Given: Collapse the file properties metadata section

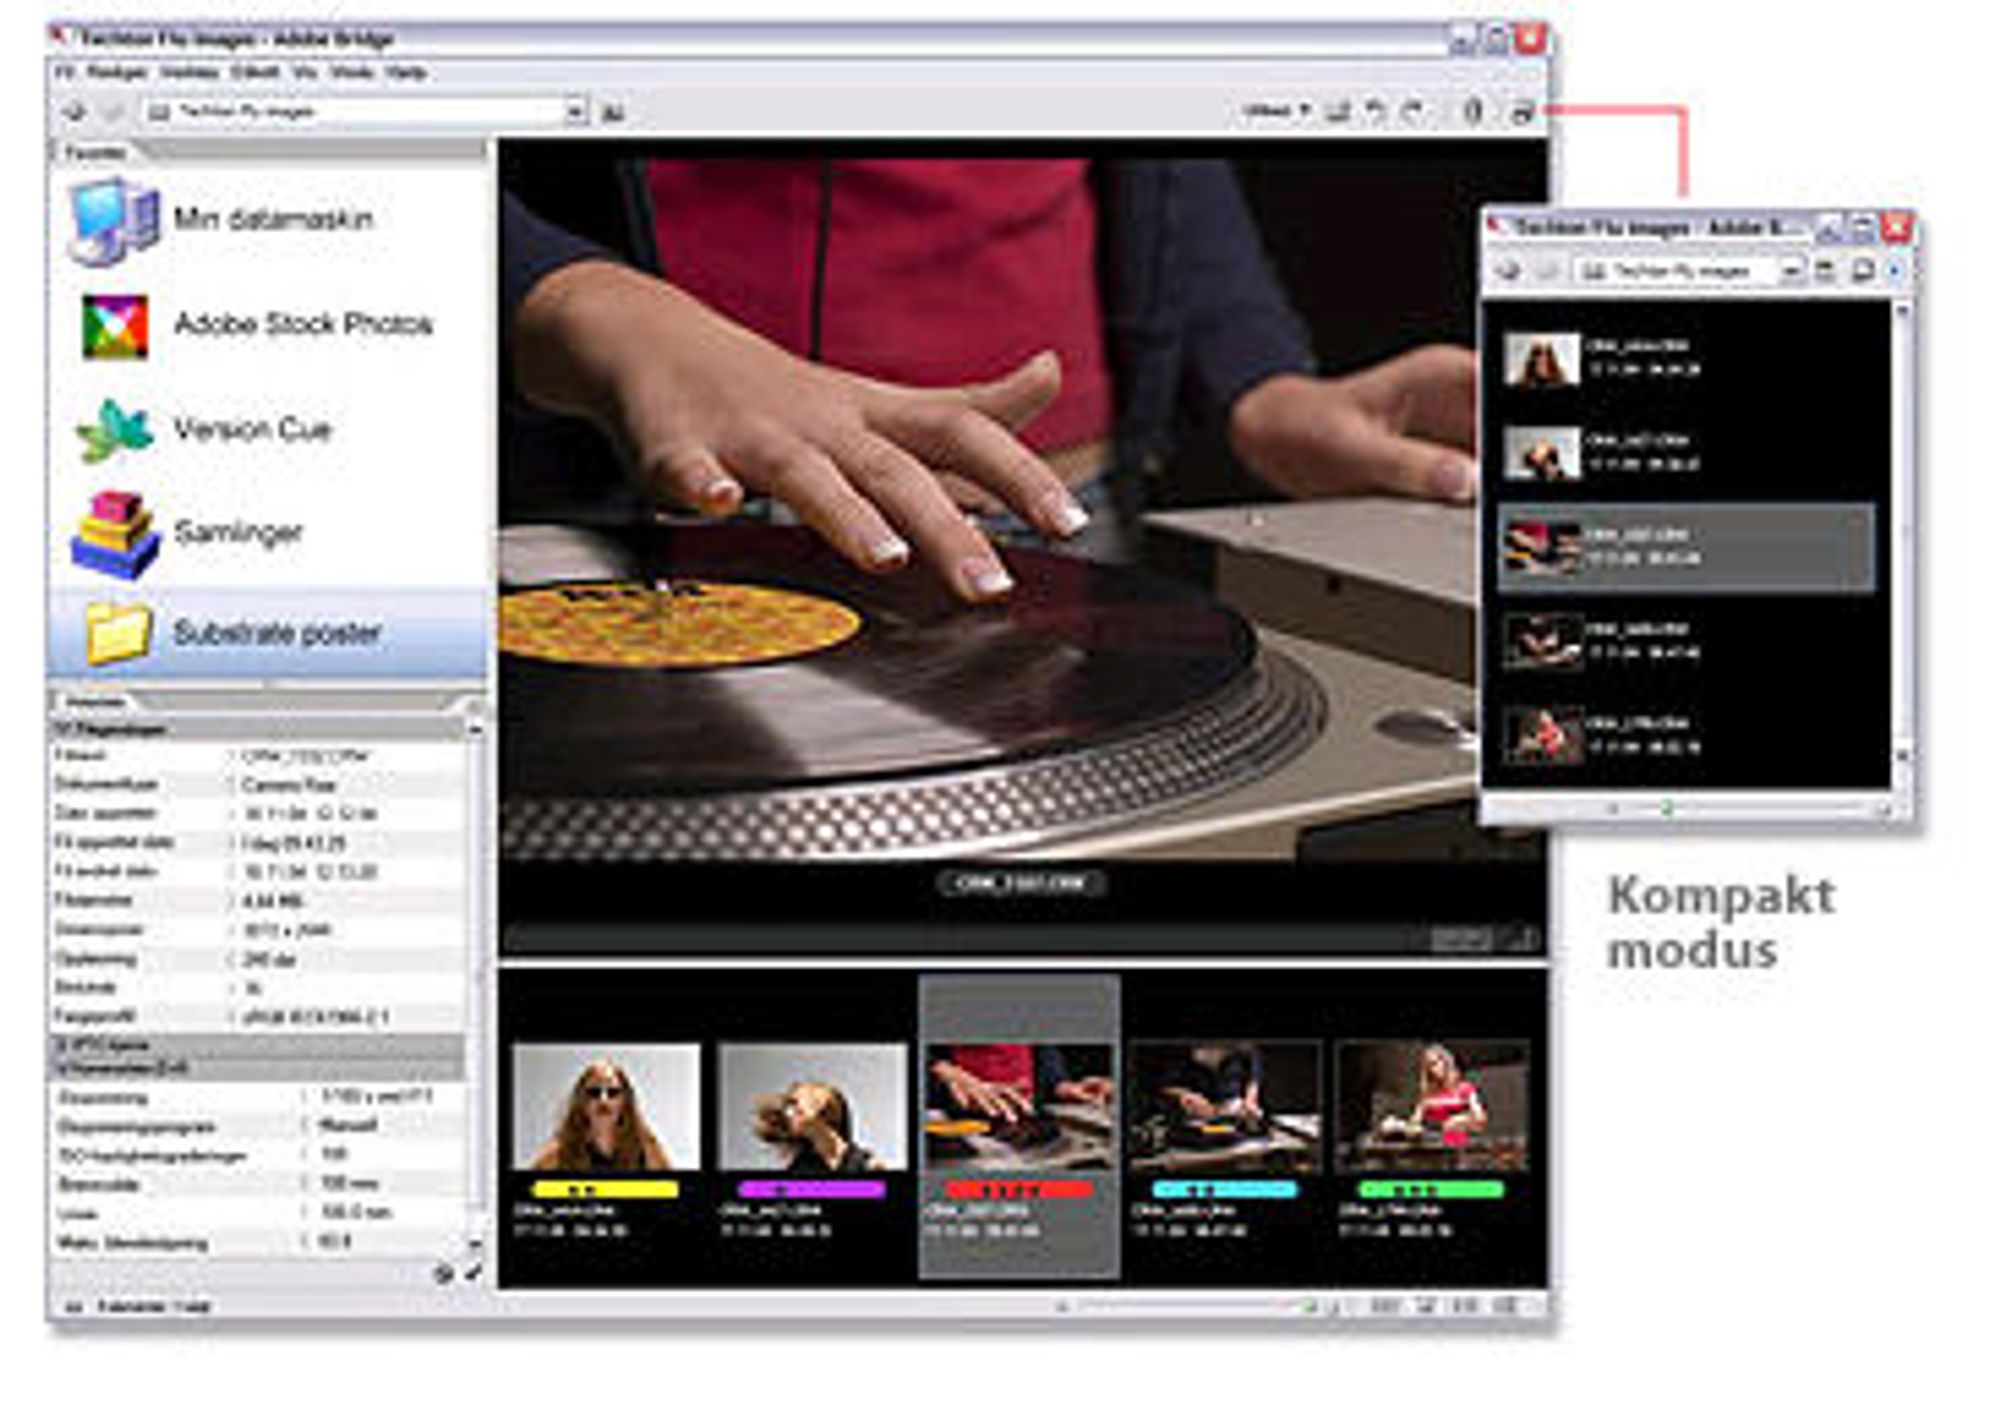Looking at the screenshot, I should pos(62,730).
